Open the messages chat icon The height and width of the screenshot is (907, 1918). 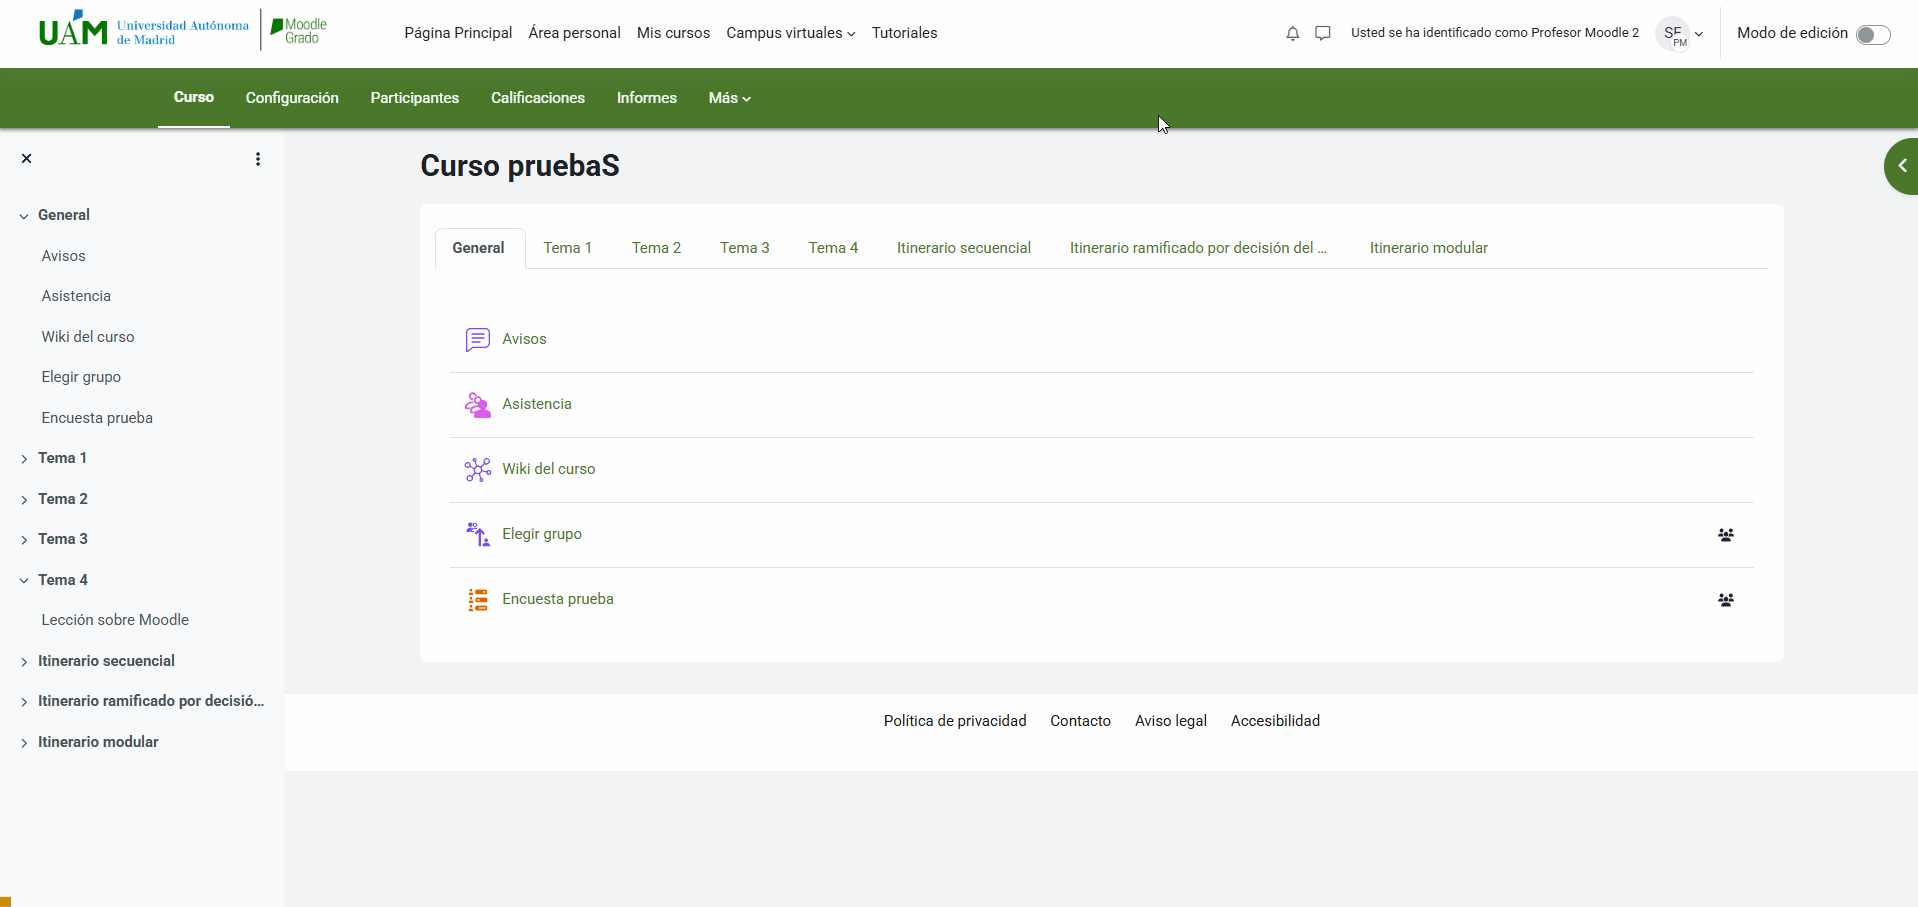(1324, 33)
